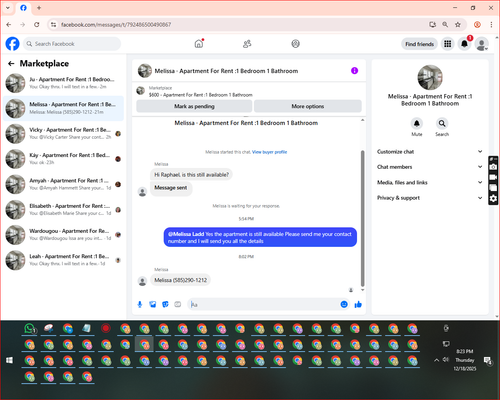This screenshot has height=400, width=500.
Task: View site information icon in address bar
Action: (53, 24)
